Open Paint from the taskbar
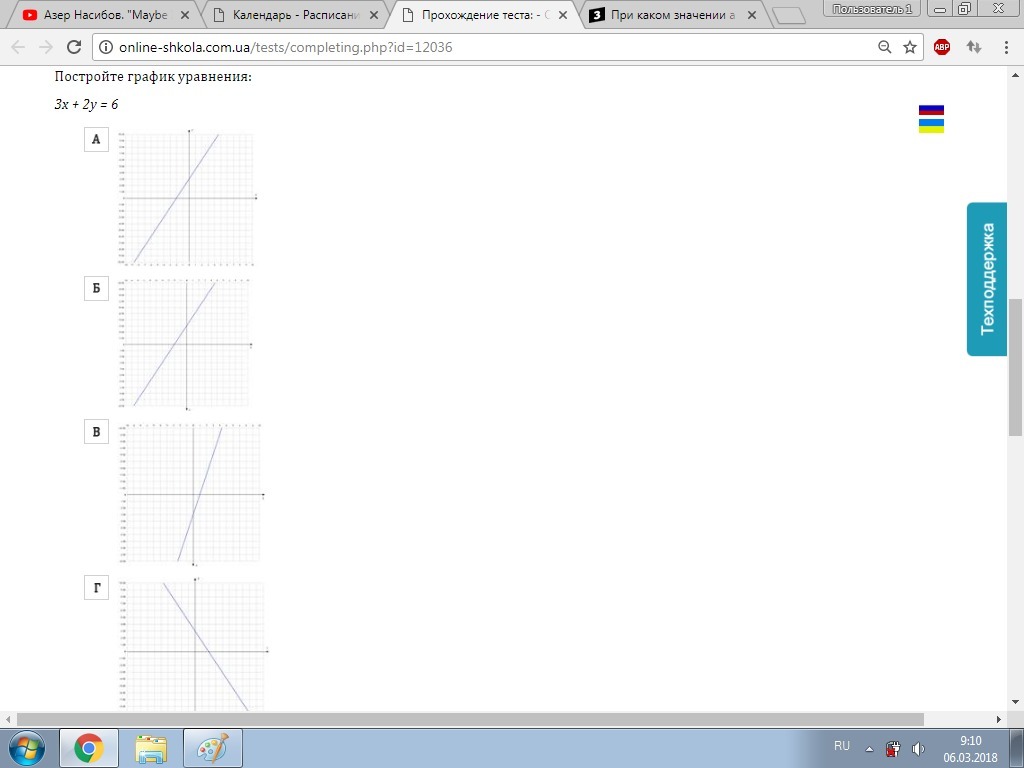This screenshot has height=768, width=1024. [x=213, y=748]
